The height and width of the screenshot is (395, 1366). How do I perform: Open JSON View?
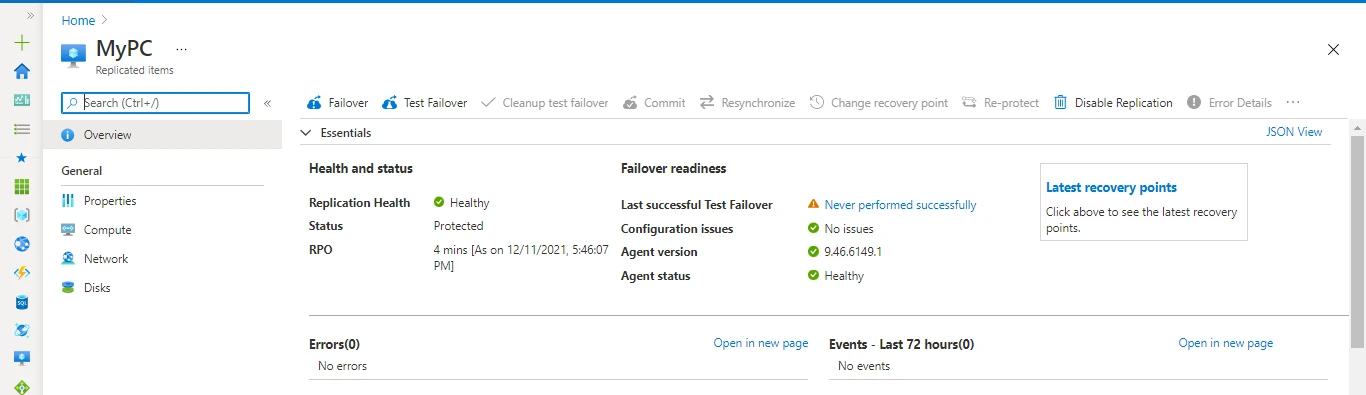coord(1294,132)
